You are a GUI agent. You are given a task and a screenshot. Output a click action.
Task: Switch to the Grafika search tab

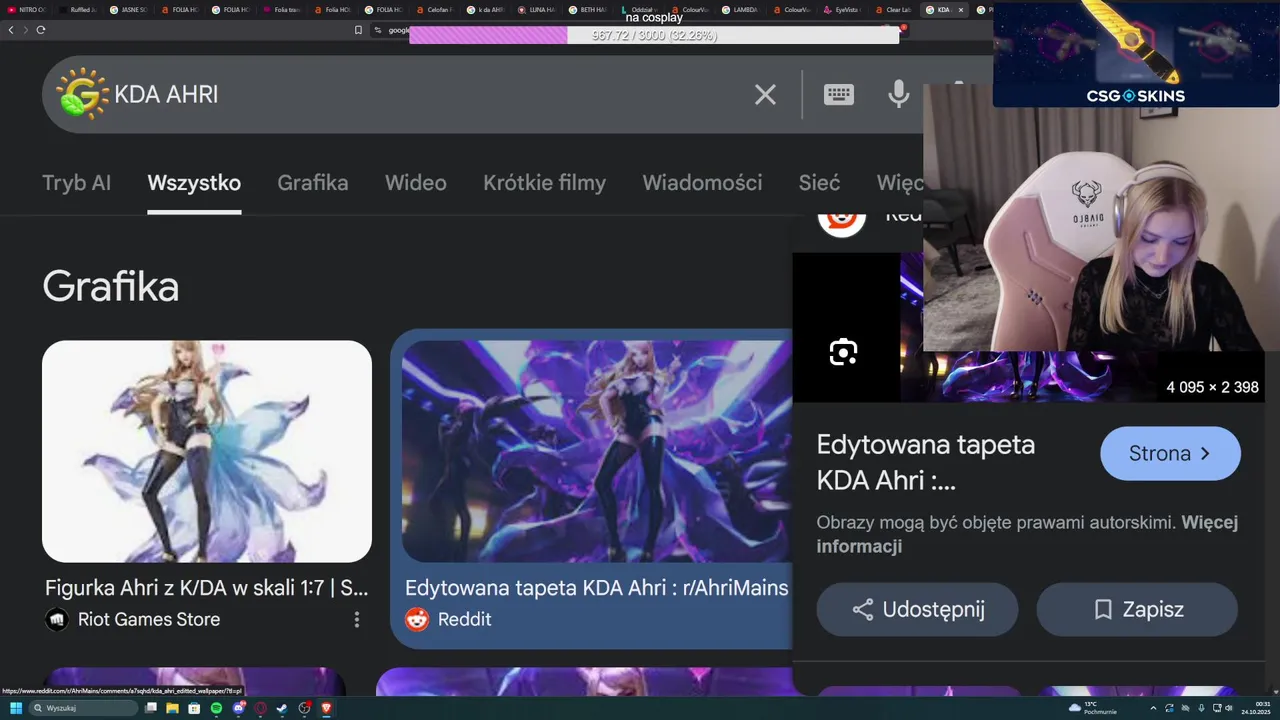tap(313, 183)
